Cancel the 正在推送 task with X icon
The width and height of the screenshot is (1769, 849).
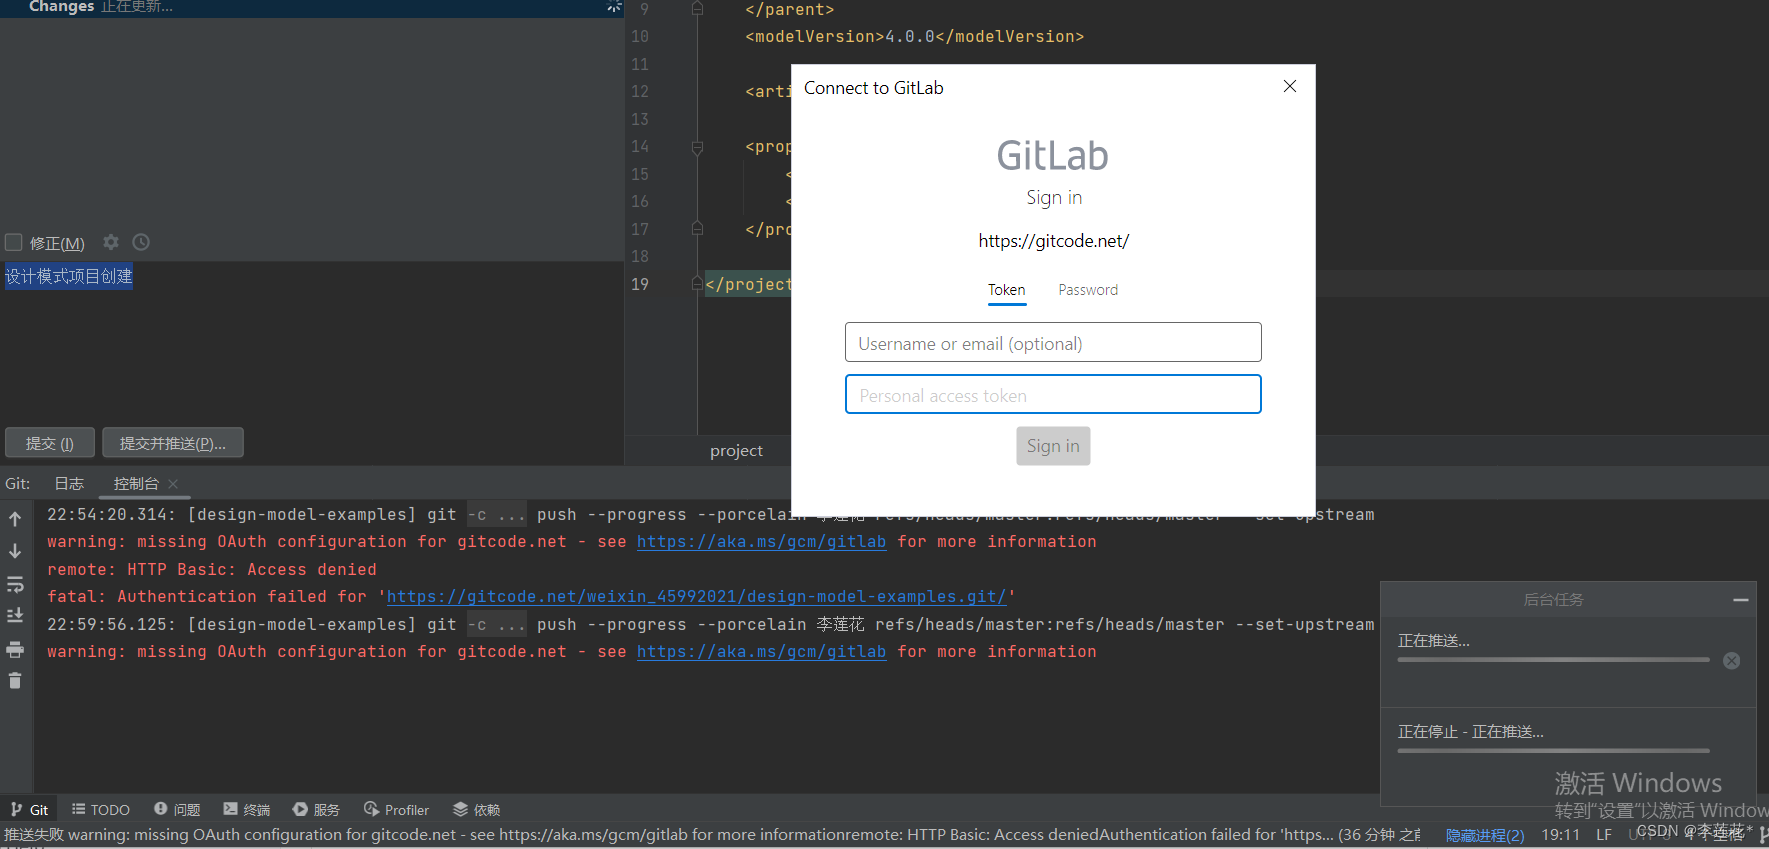coord(1732,661)
